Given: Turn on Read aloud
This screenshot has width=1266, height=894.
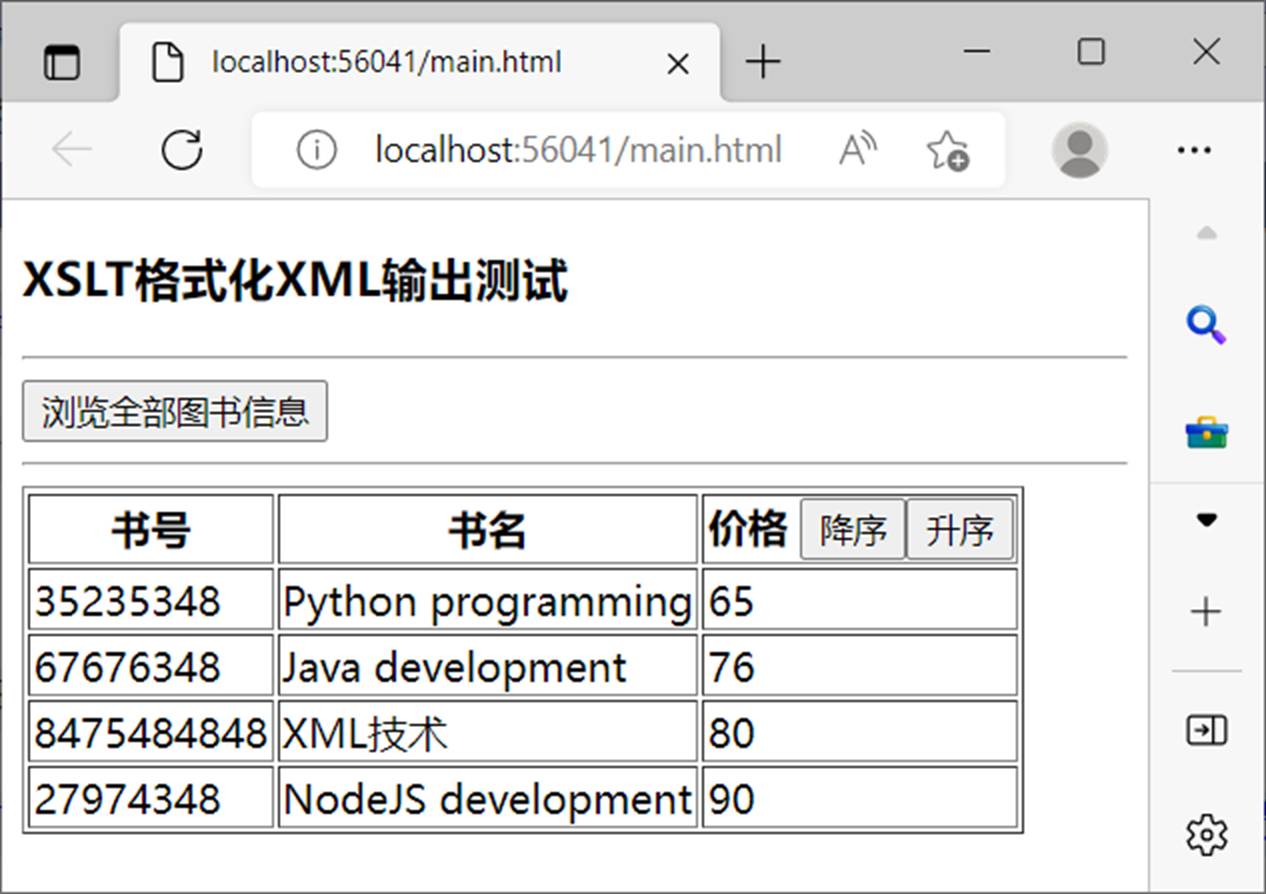Looking at the screenshot, I should [x=857, y=150].
